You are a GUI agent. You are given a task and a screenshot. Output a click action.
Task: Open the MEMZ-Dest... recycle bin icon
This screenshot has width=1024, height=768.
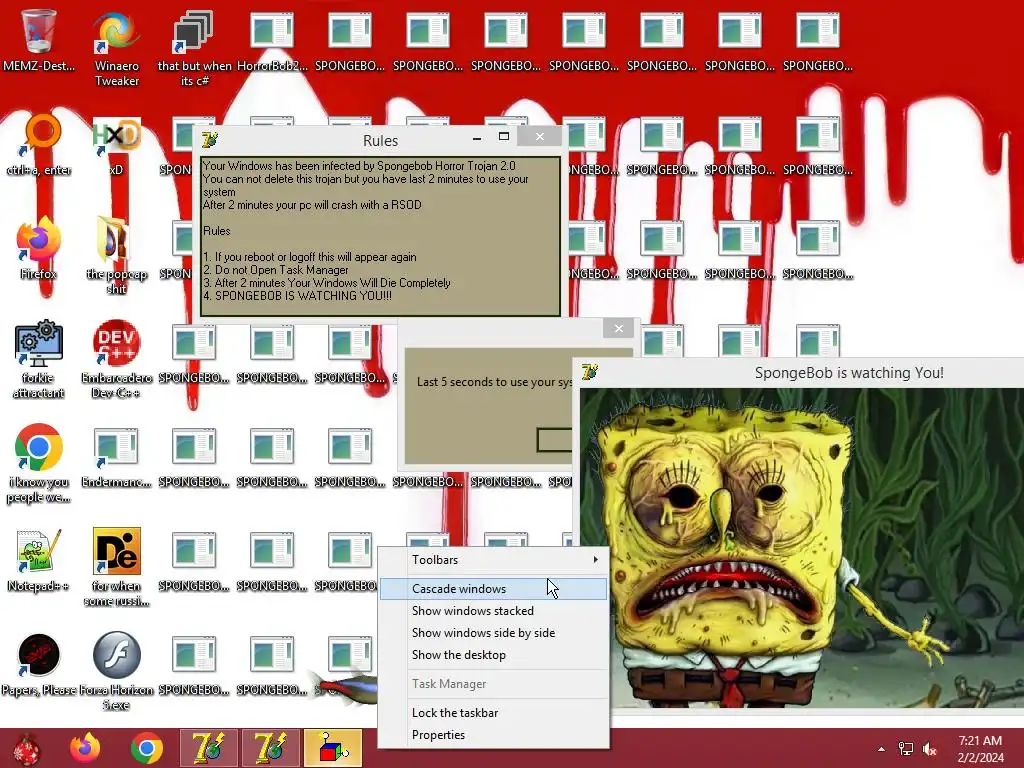pos(39,40)
